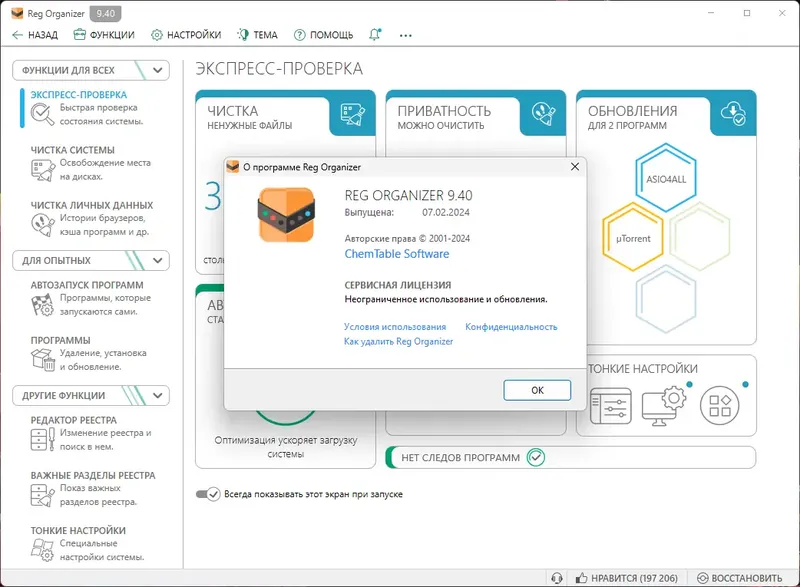This screenshot has width=800, height=587.
Task: Click the privacy icon on ПРИВАТНОСТЬ card
Action: pyautogui.click(x=543, y=113)
